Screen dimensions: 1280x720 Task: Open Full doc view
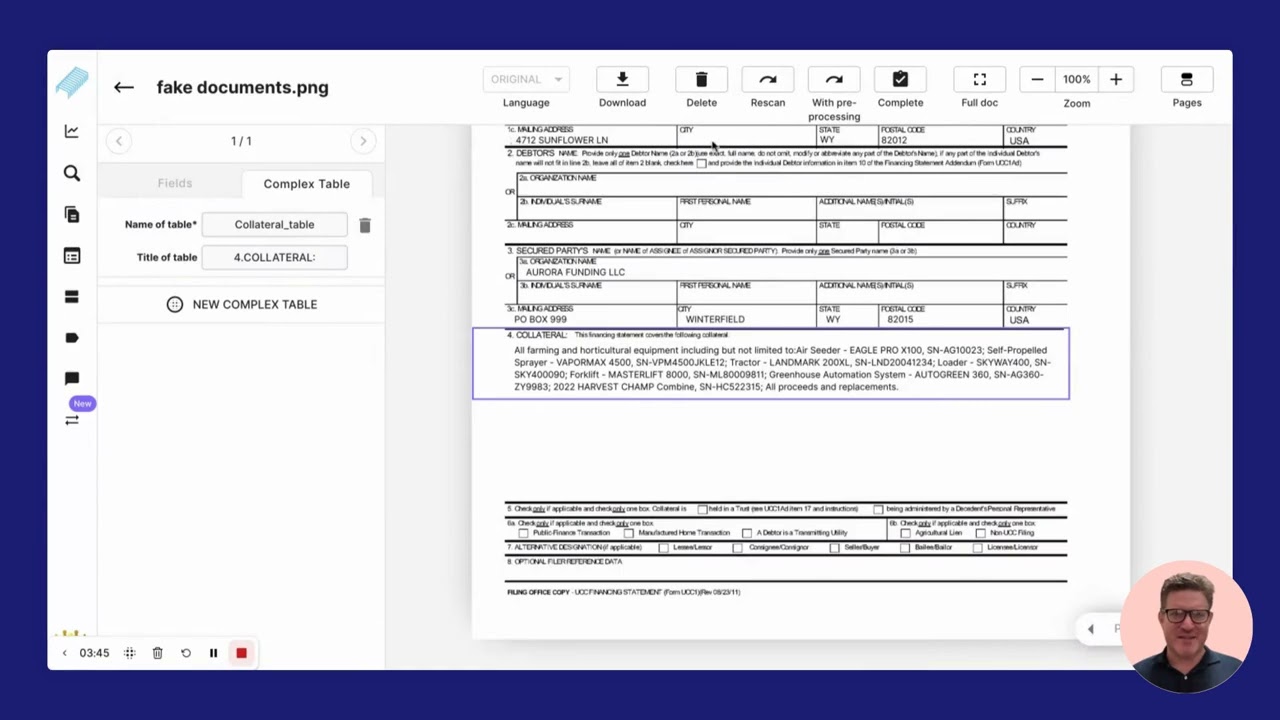(x=979, y=80)
